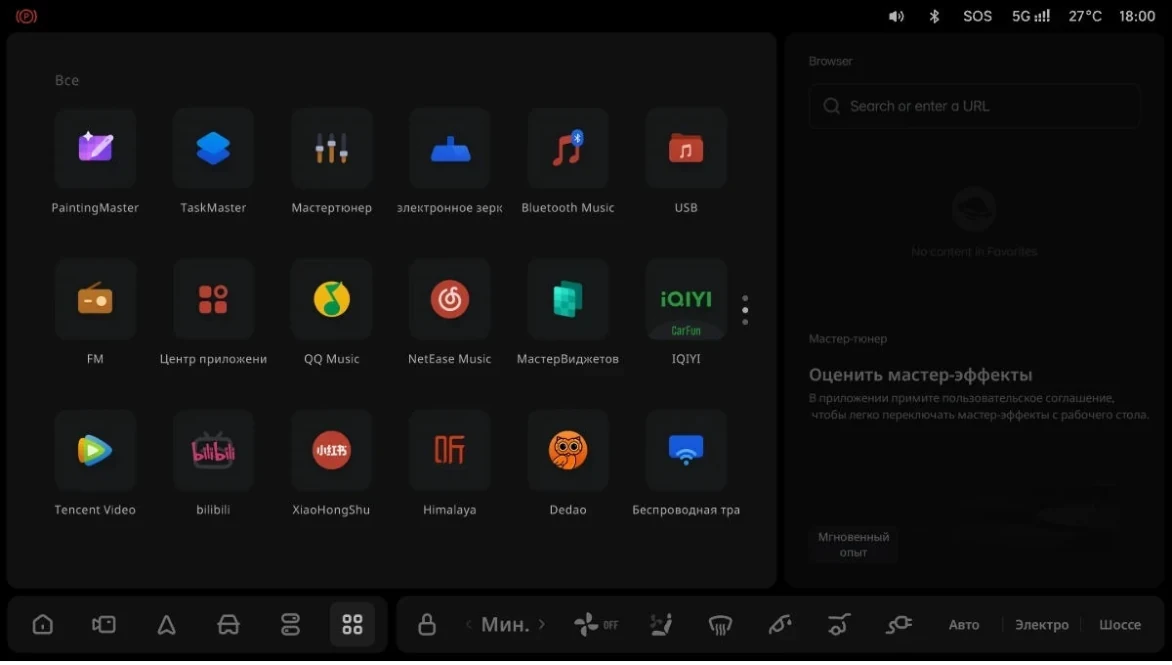Click the 27°C temperature readout

point(1085,16)
